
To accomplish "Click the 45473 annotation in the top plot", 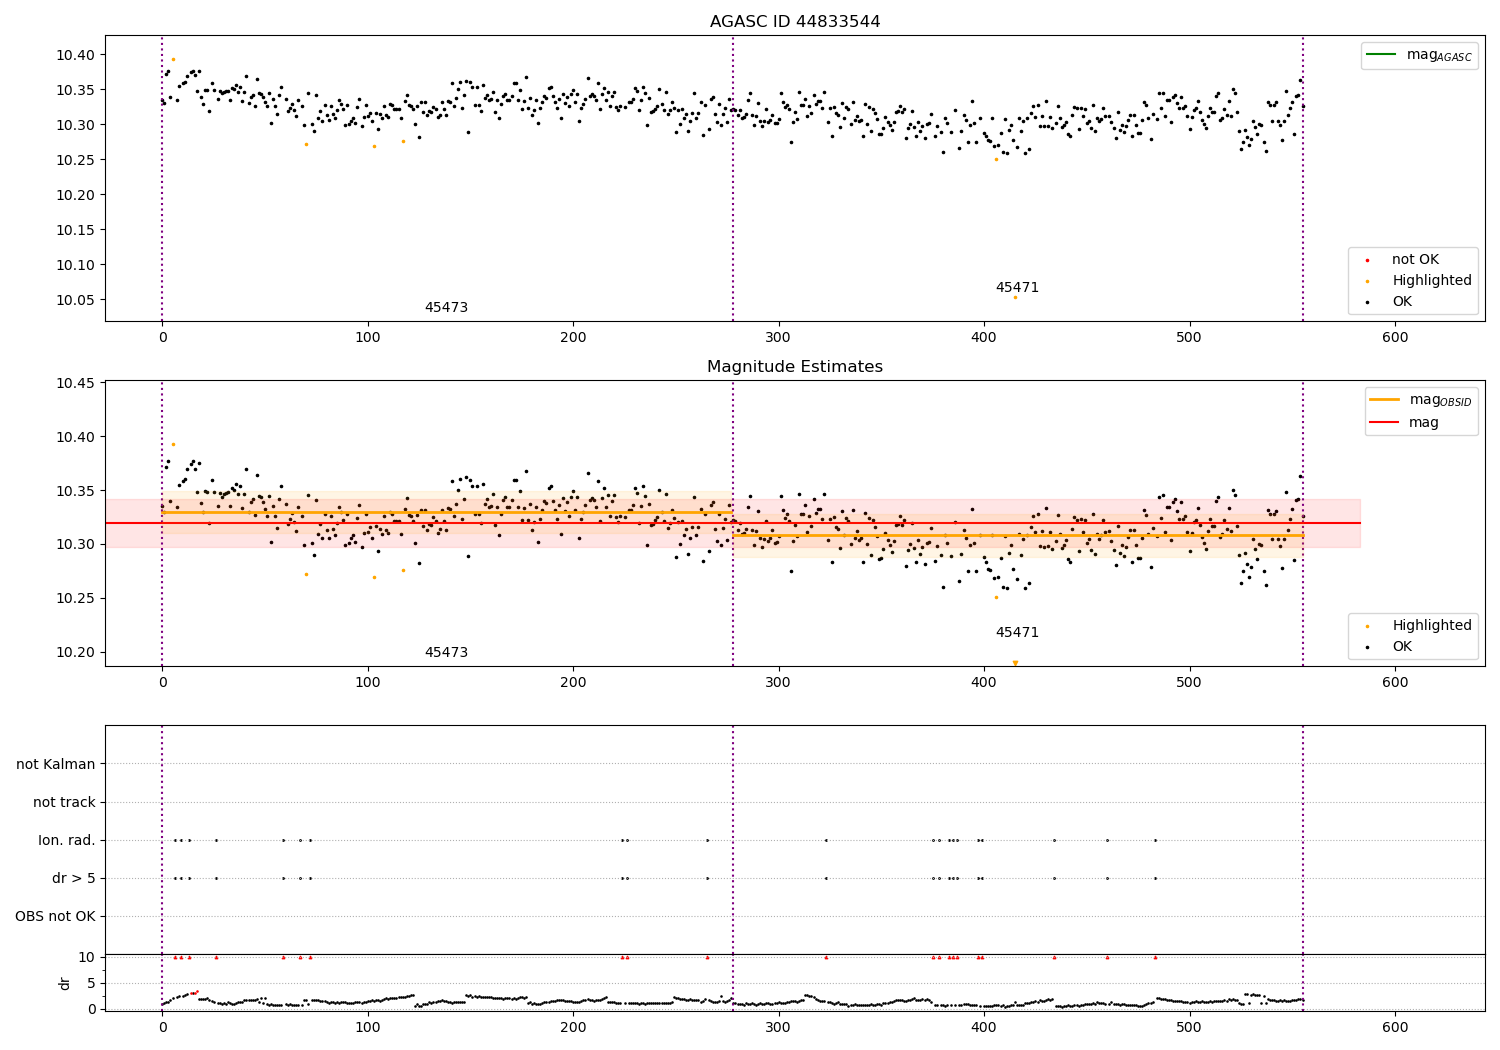I will [446, 308].
